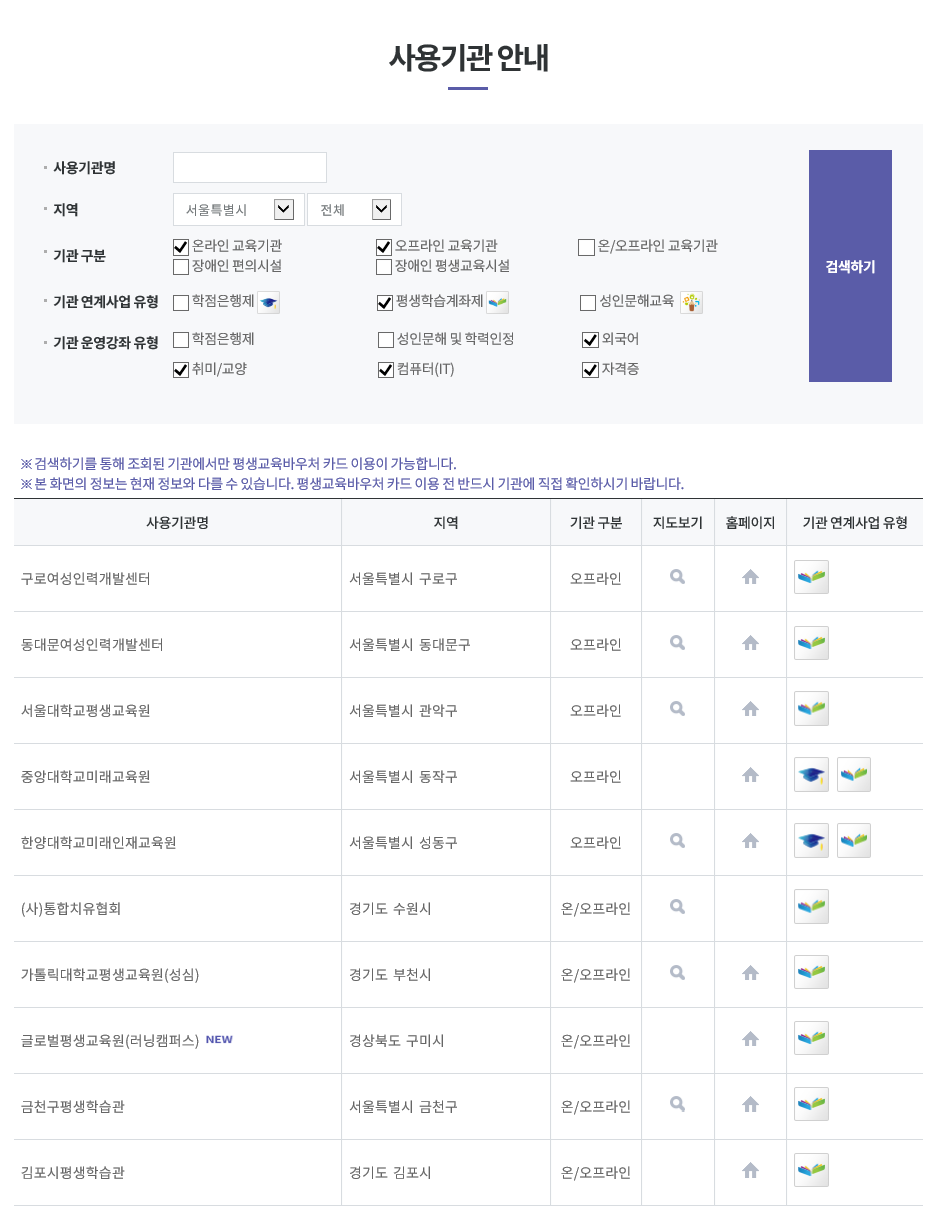Click 학점은행제 graduation cap icon for 중앙대학교미래교육원
Image resolution: width=934 pixels, height=1212 pixels.
pyautogui.click(x=811, y=775)
